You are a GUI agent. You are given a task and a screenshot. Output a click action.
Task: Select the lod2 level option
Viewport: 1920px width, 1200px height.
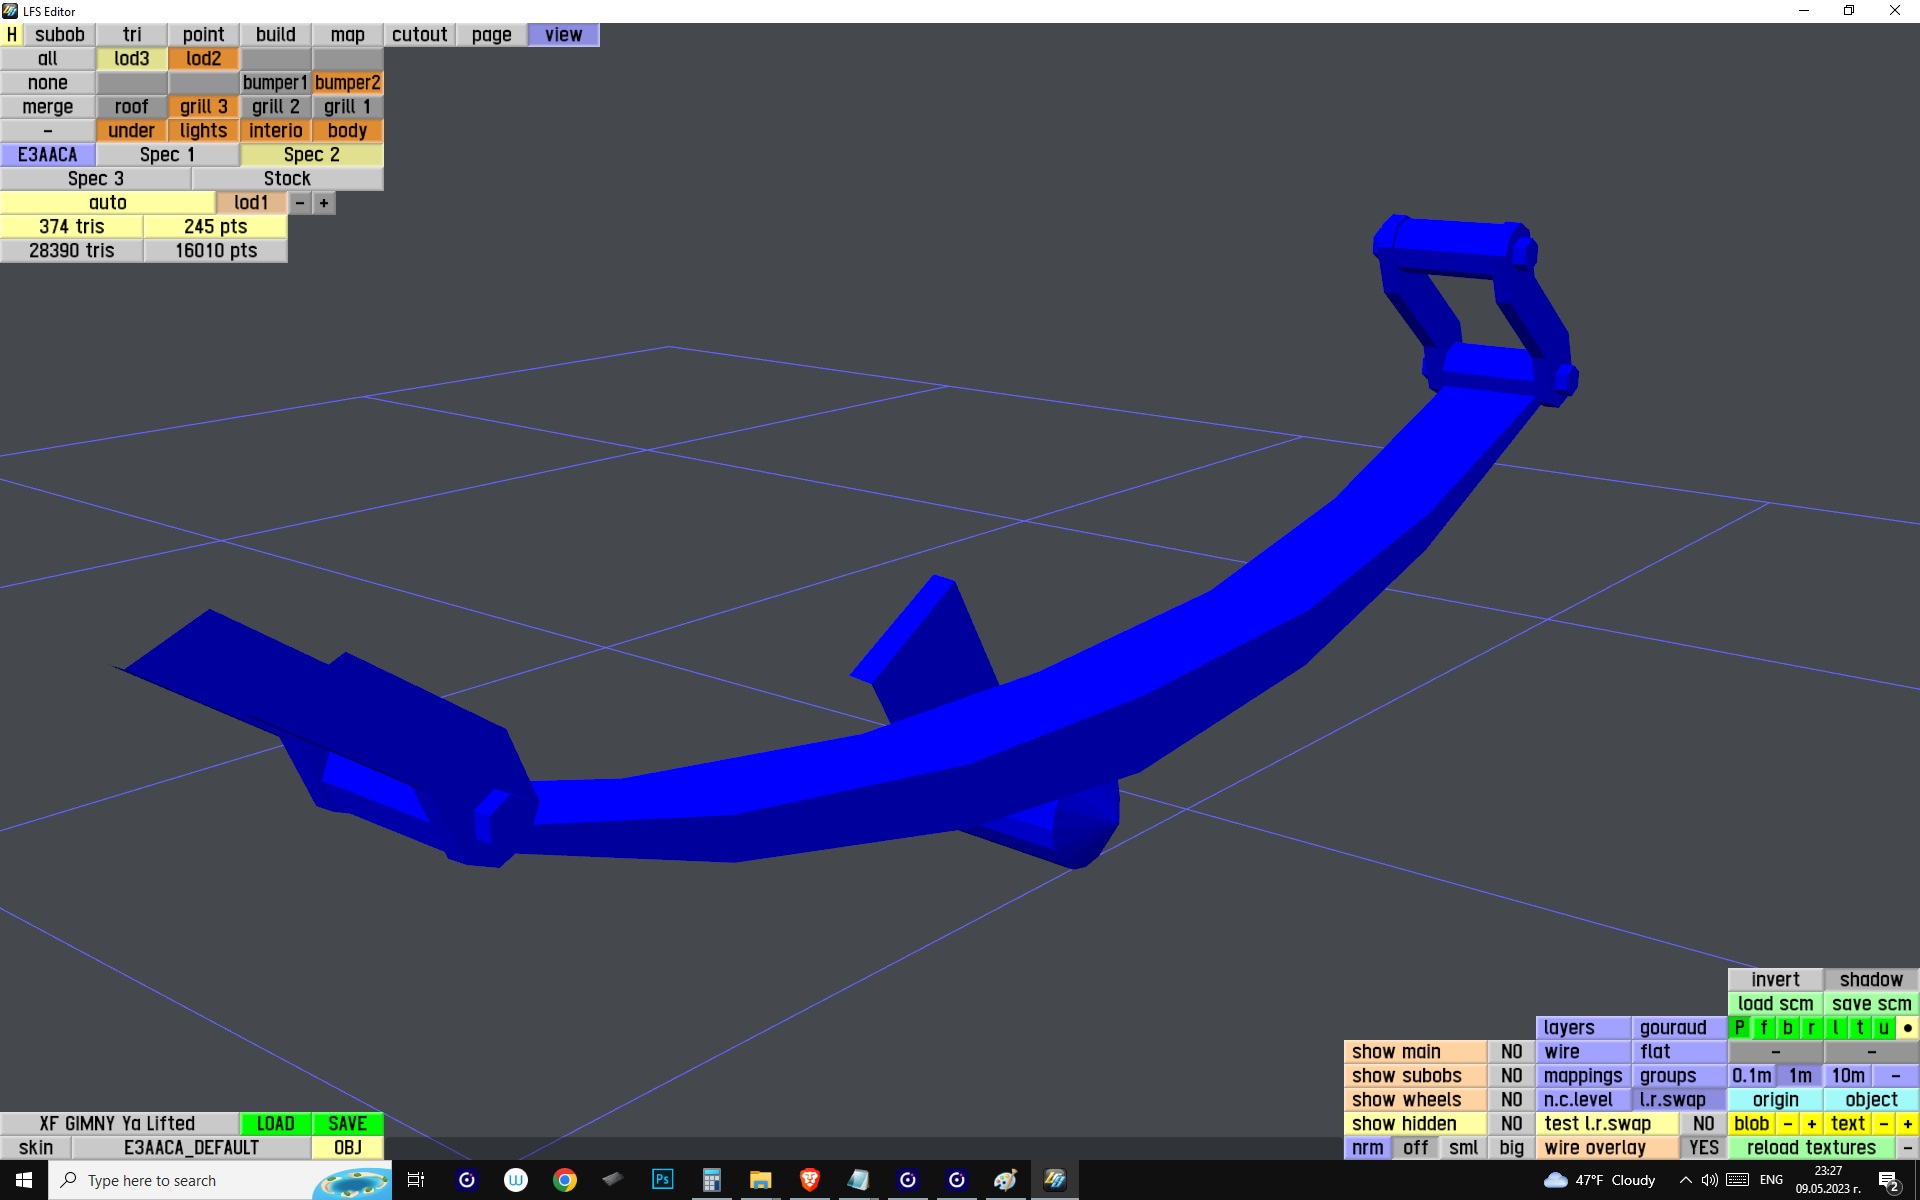204,59
